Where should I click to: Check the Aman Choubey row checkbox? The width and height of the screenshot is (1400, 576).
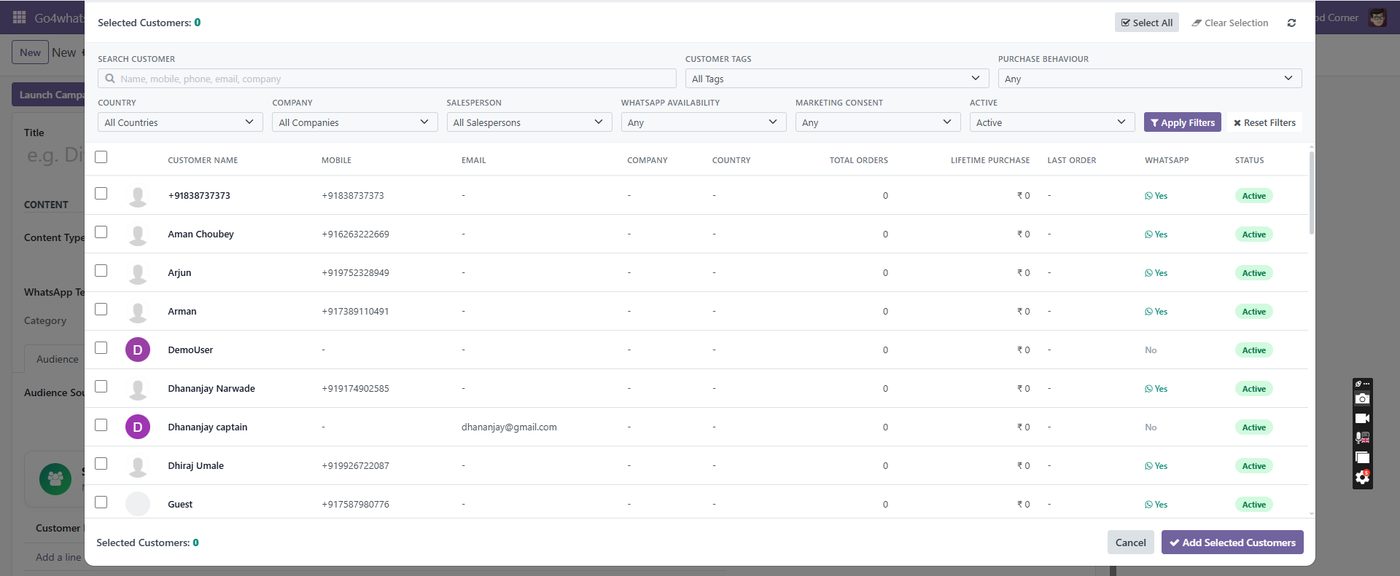[101, 232]
